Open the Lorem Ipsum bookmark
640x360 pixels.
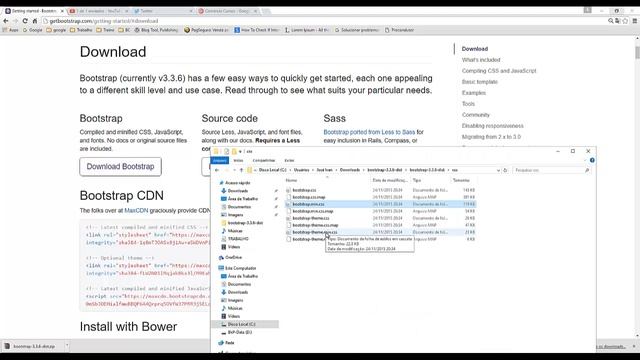[x=307, y=30]
